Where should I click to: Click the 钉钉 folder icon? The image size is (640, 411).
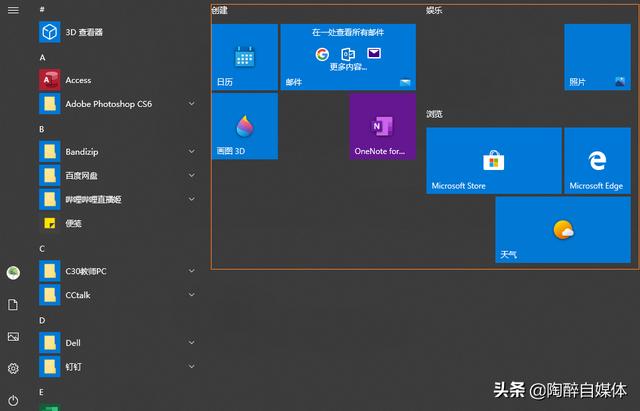pos(49,367)
